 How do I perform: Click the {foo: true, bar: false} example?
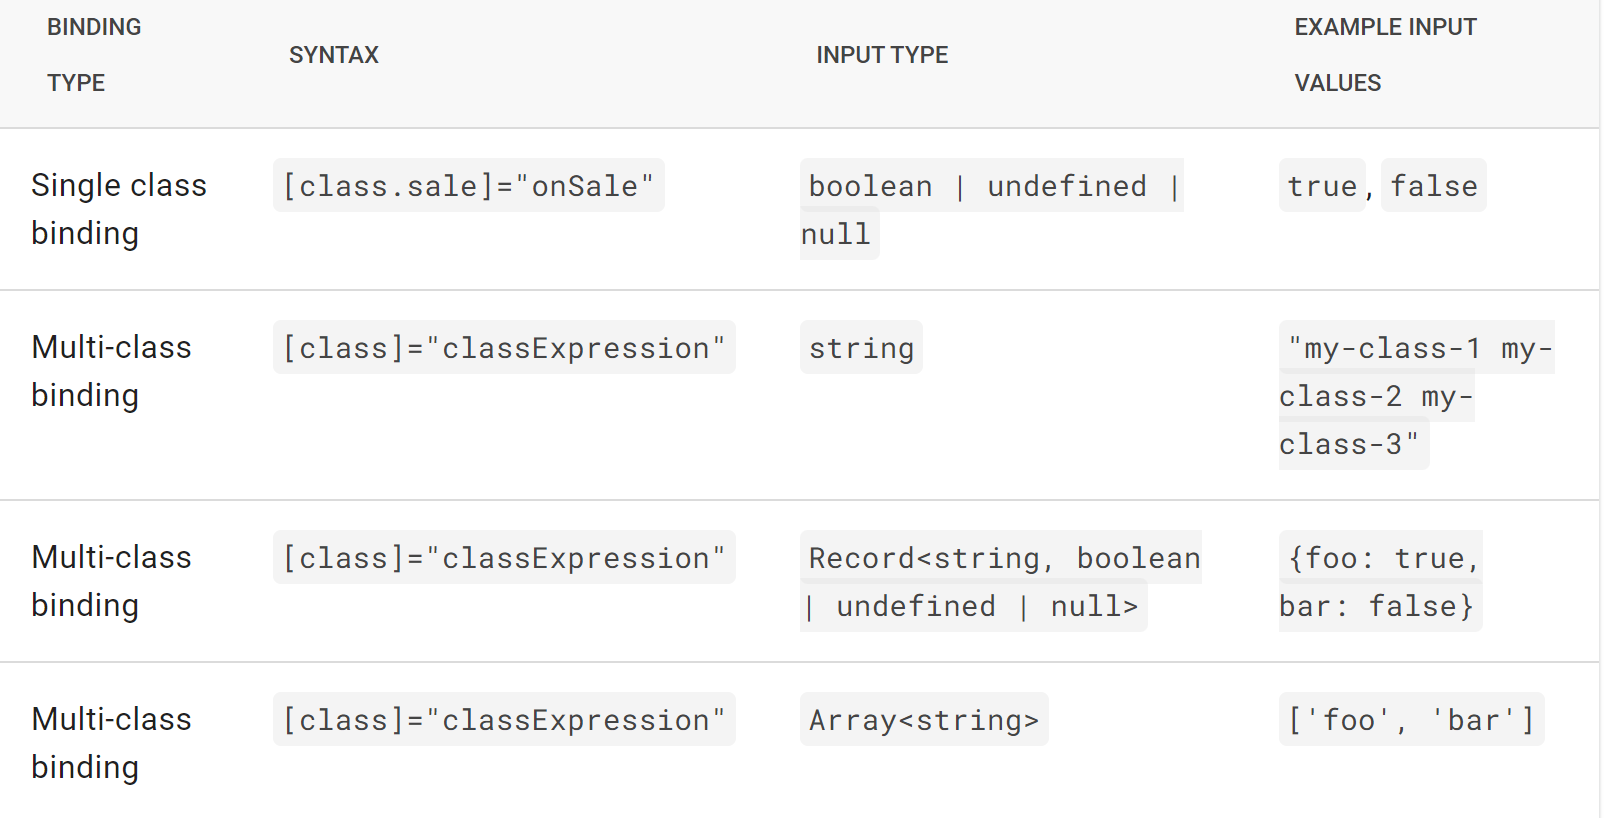[1380, 582]
